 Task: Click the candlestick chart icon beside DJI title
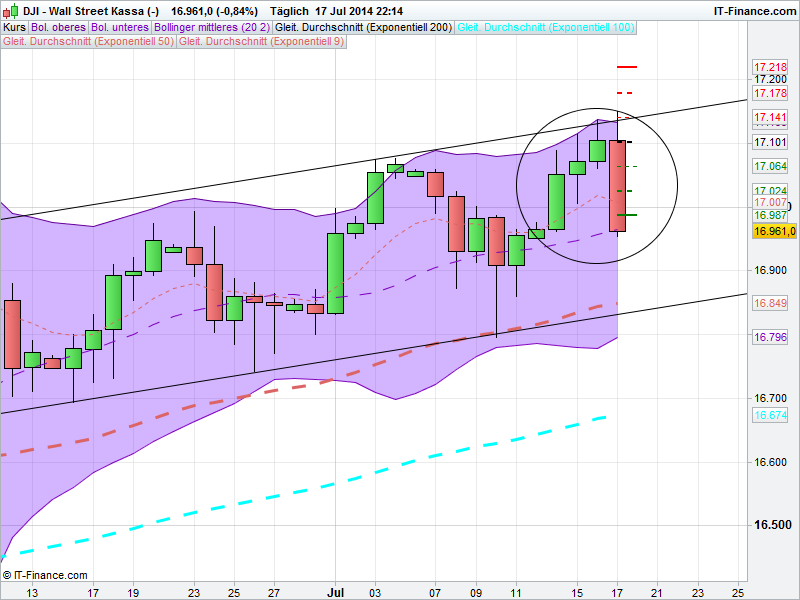point(9,10)
